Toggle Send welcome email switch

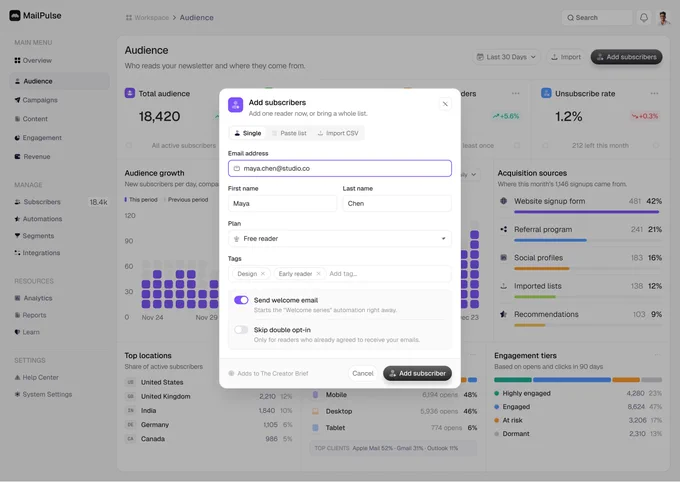click(x=241, y=300)
